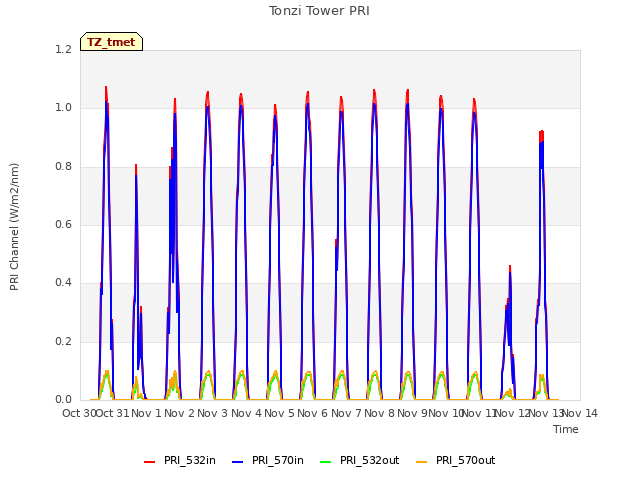Screen dimensions: 640x480
Task: Click the Nov 2 date tick label
Action: click(179, 413)
